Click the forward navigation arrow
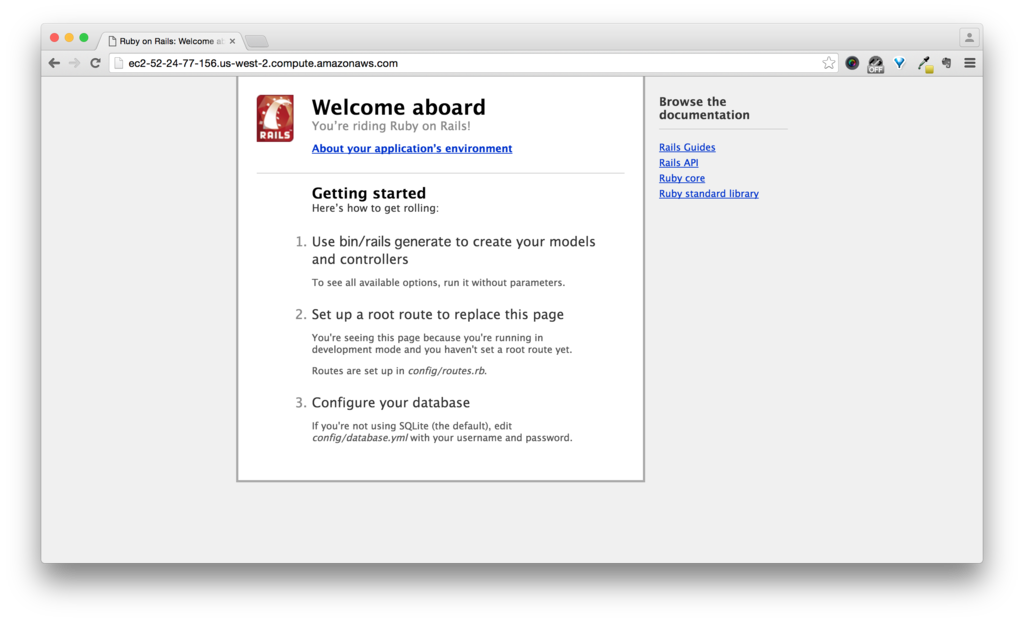This screenshot has width=1024, height=622. [x=74, y=62]
